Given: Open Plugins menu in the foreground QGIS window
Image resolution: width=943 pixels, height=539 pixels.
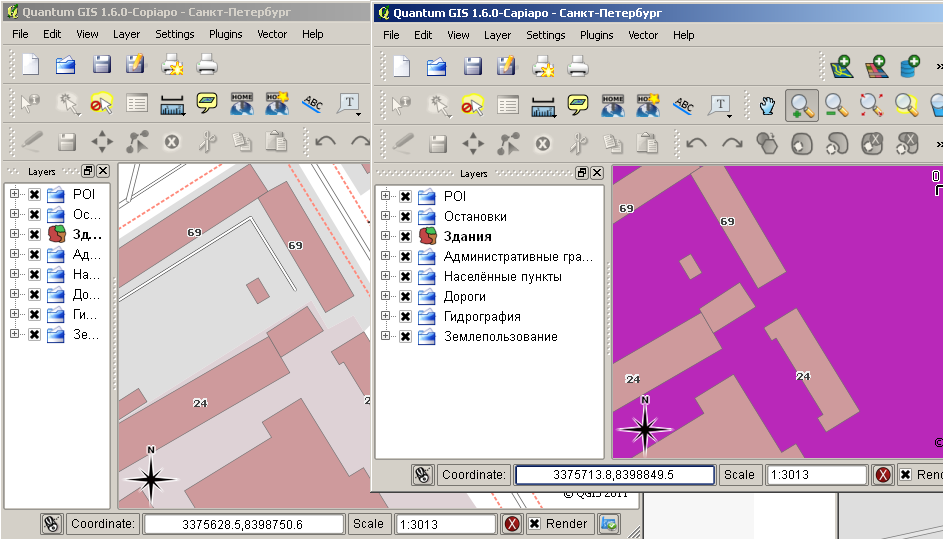Looking at the screenshot, I should tap(596, 35).
